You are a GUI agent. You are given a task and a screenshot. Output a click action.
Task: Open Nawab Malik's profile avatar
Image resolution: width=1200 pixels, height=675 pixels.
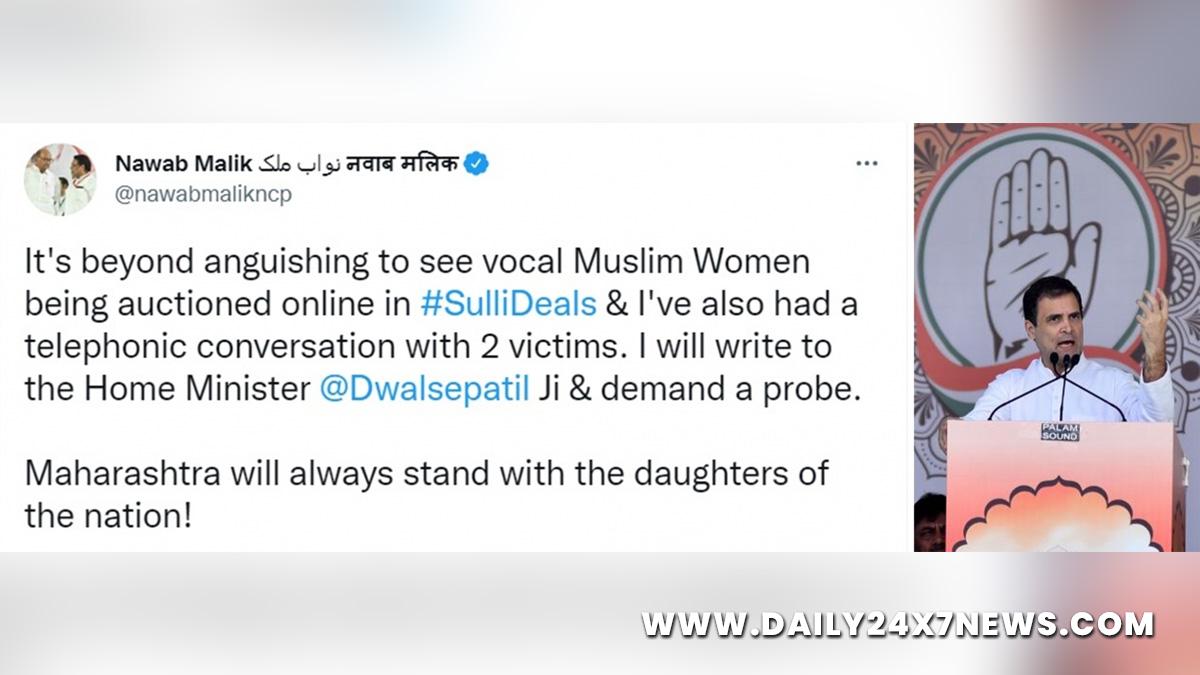60,179
